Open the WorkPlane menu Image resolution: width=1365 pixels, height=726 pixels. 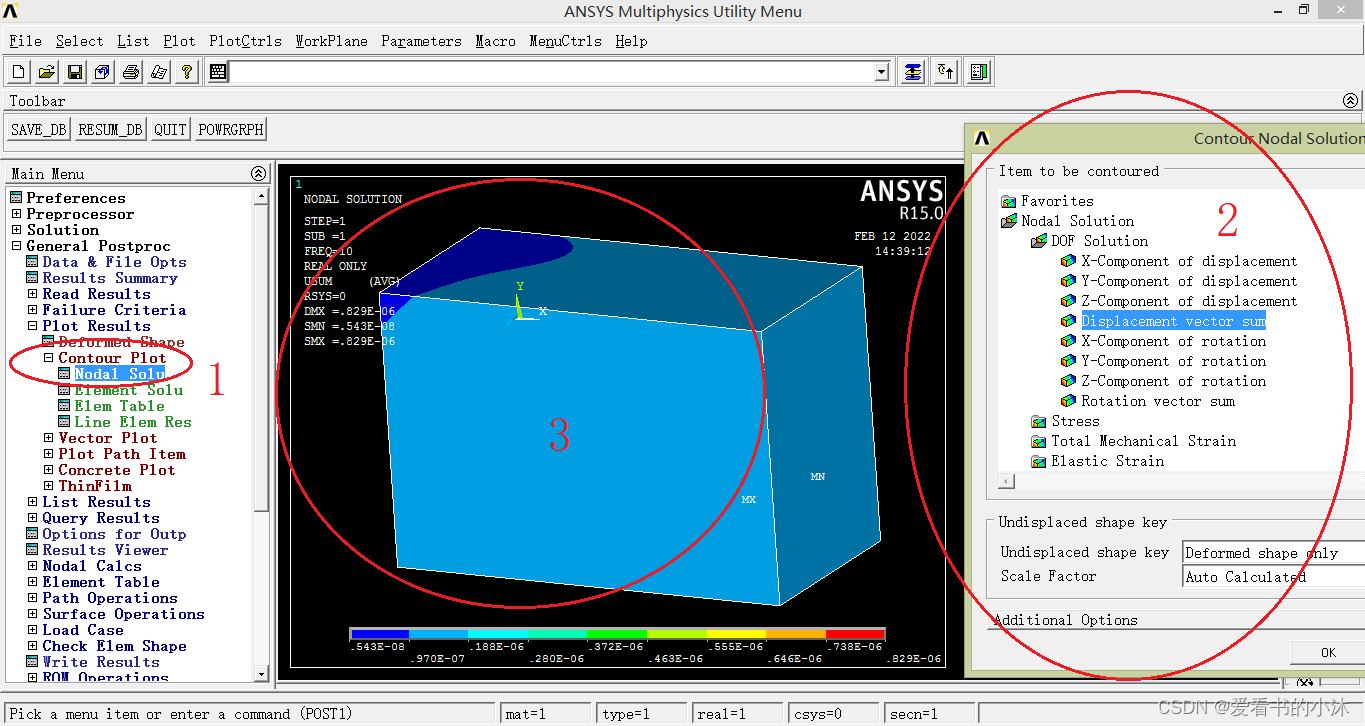pos(331,41)
